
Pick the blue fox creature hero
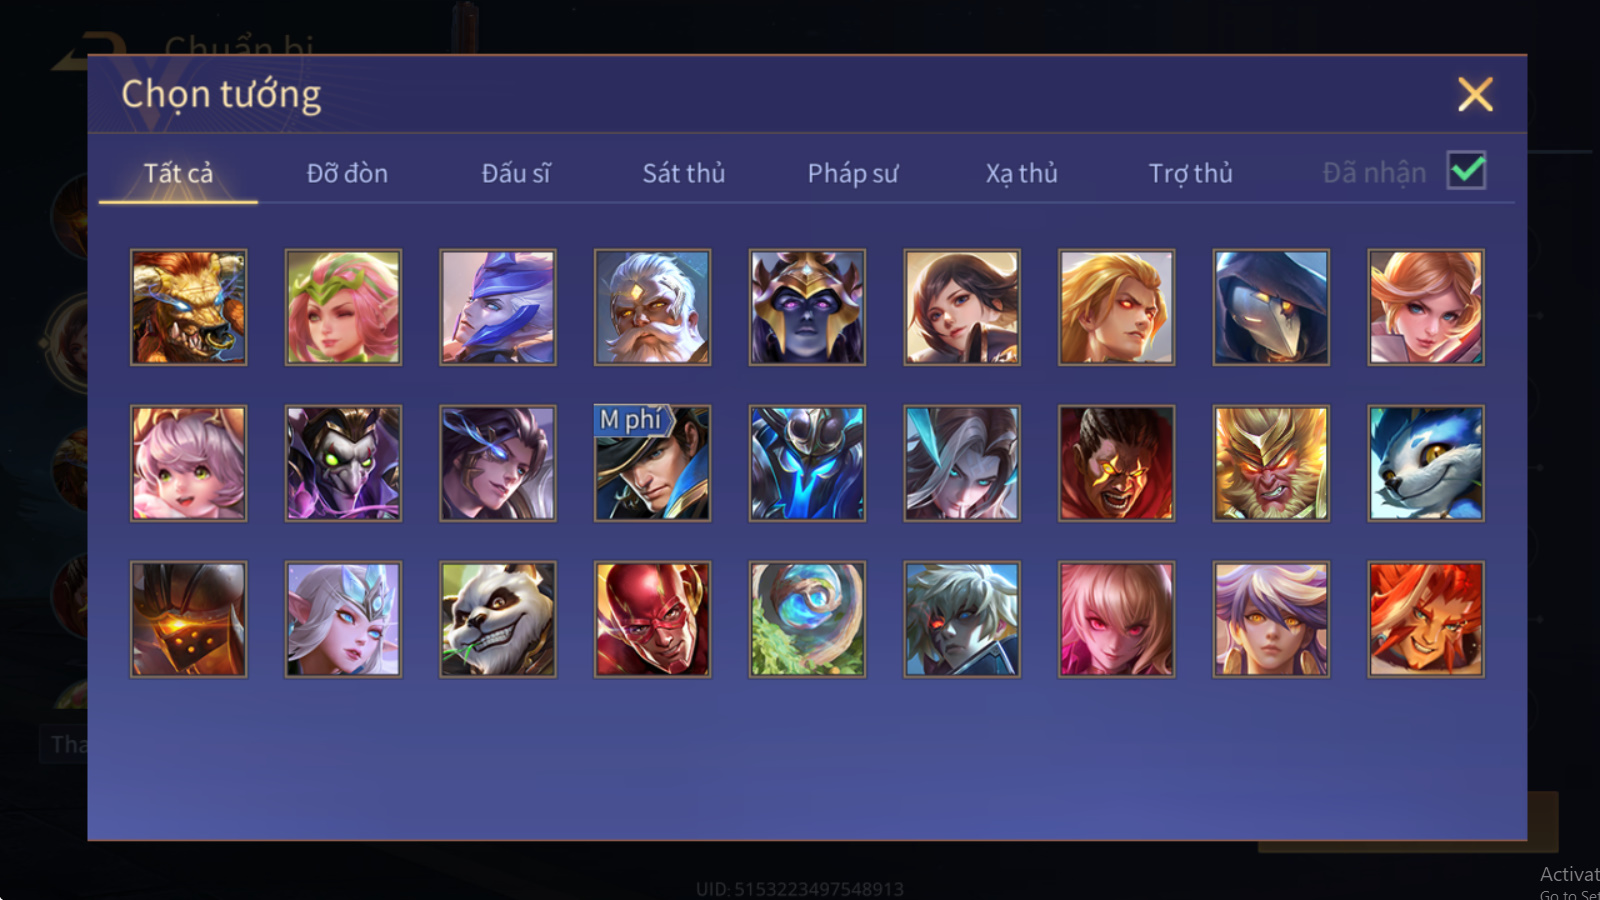[1426, 463]
